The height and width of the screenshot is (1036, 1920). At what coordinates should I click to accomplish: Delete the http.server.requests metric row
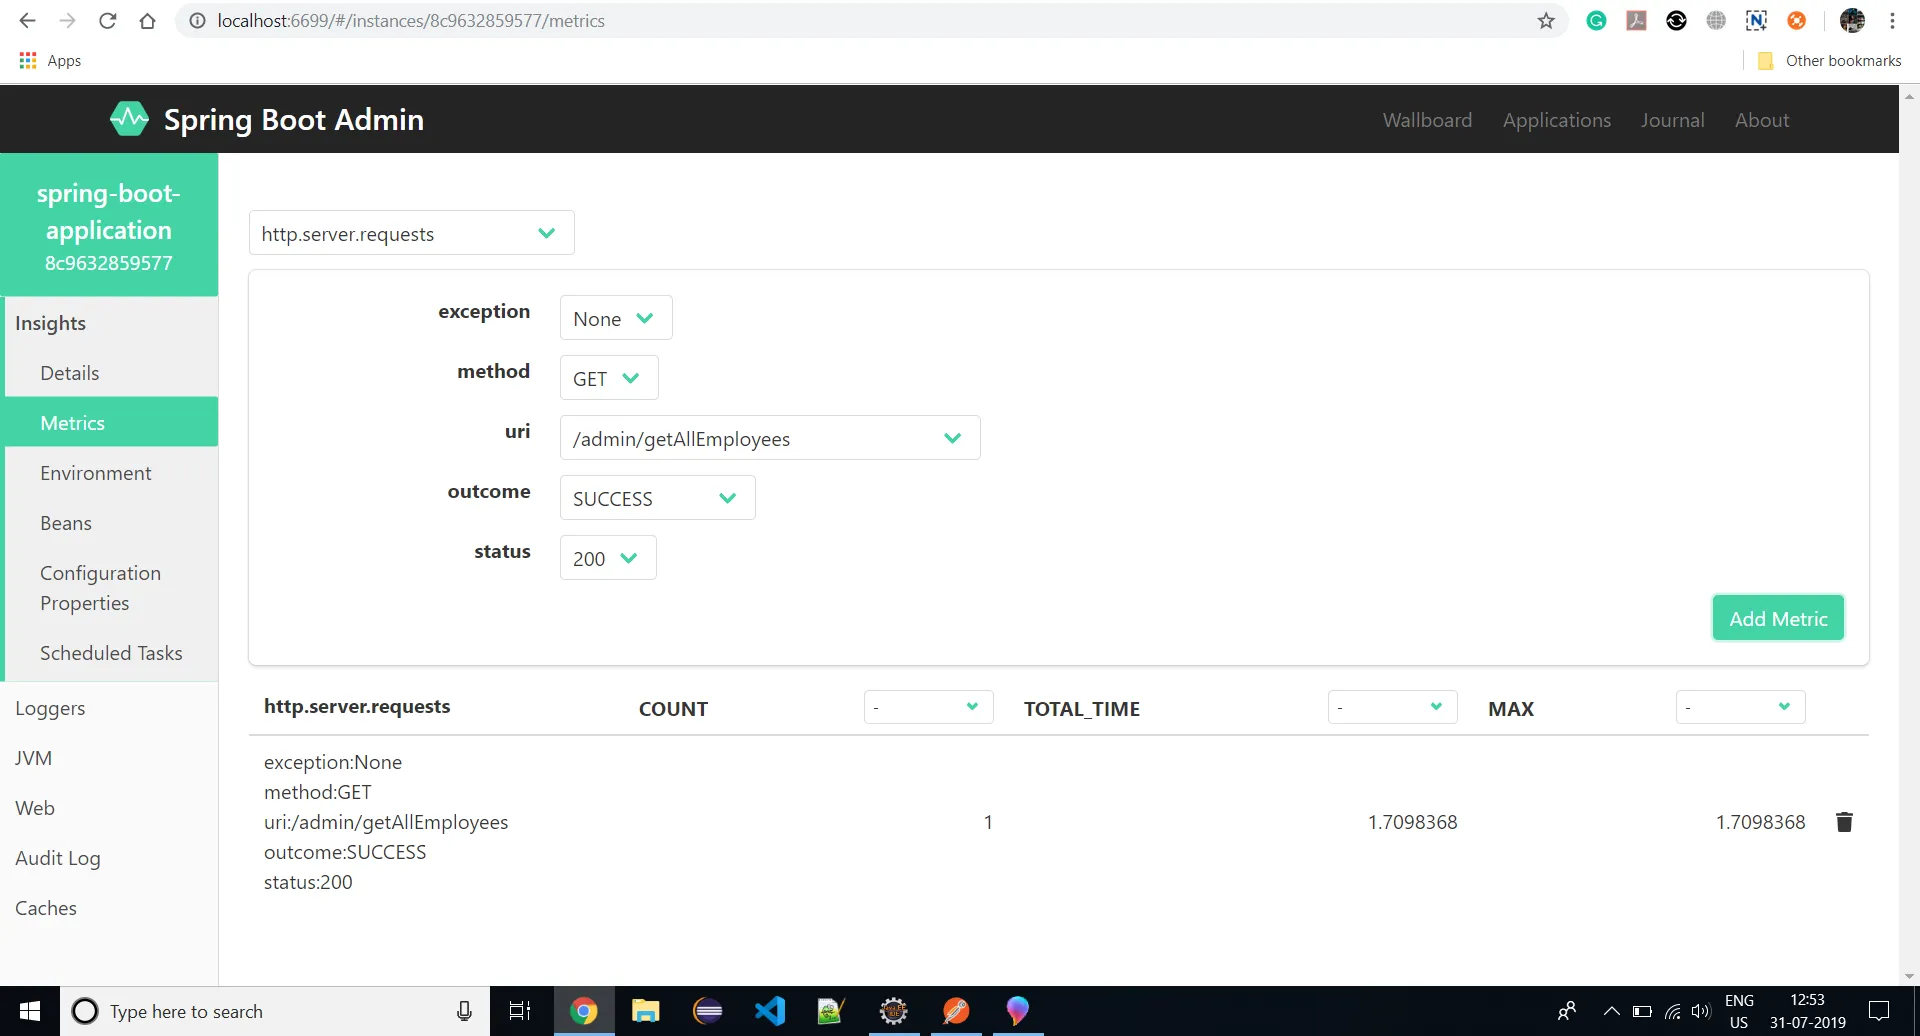point(1844,822)
